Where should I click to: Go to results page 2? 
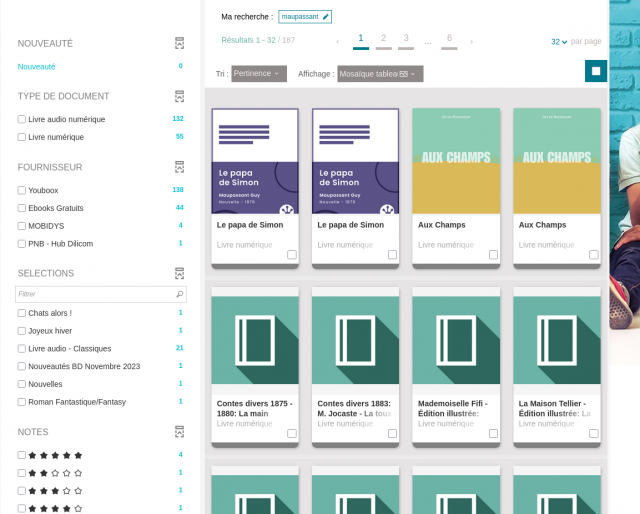(384, 40)
